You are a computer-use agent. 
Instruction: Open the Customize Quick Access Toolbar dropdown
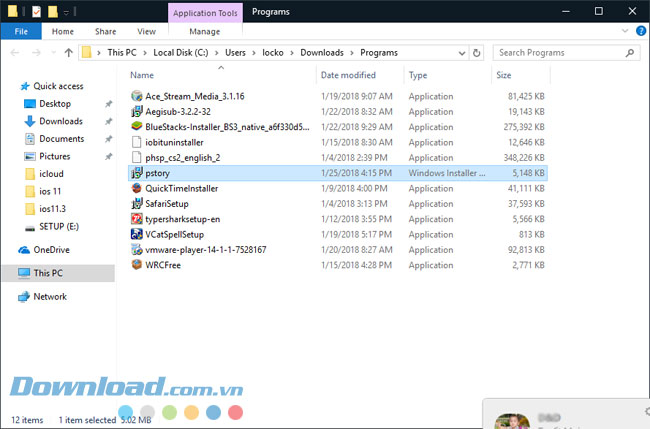click(66, 12)
